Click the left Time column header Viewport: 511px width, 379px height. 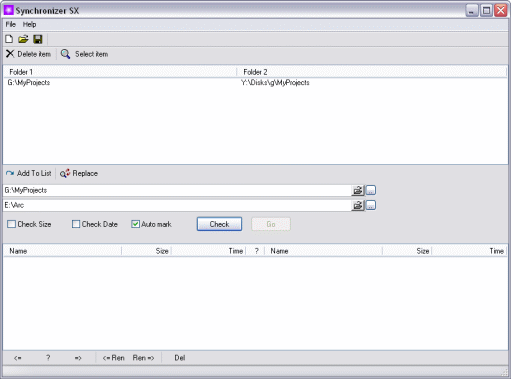click(x=208, y=251)
